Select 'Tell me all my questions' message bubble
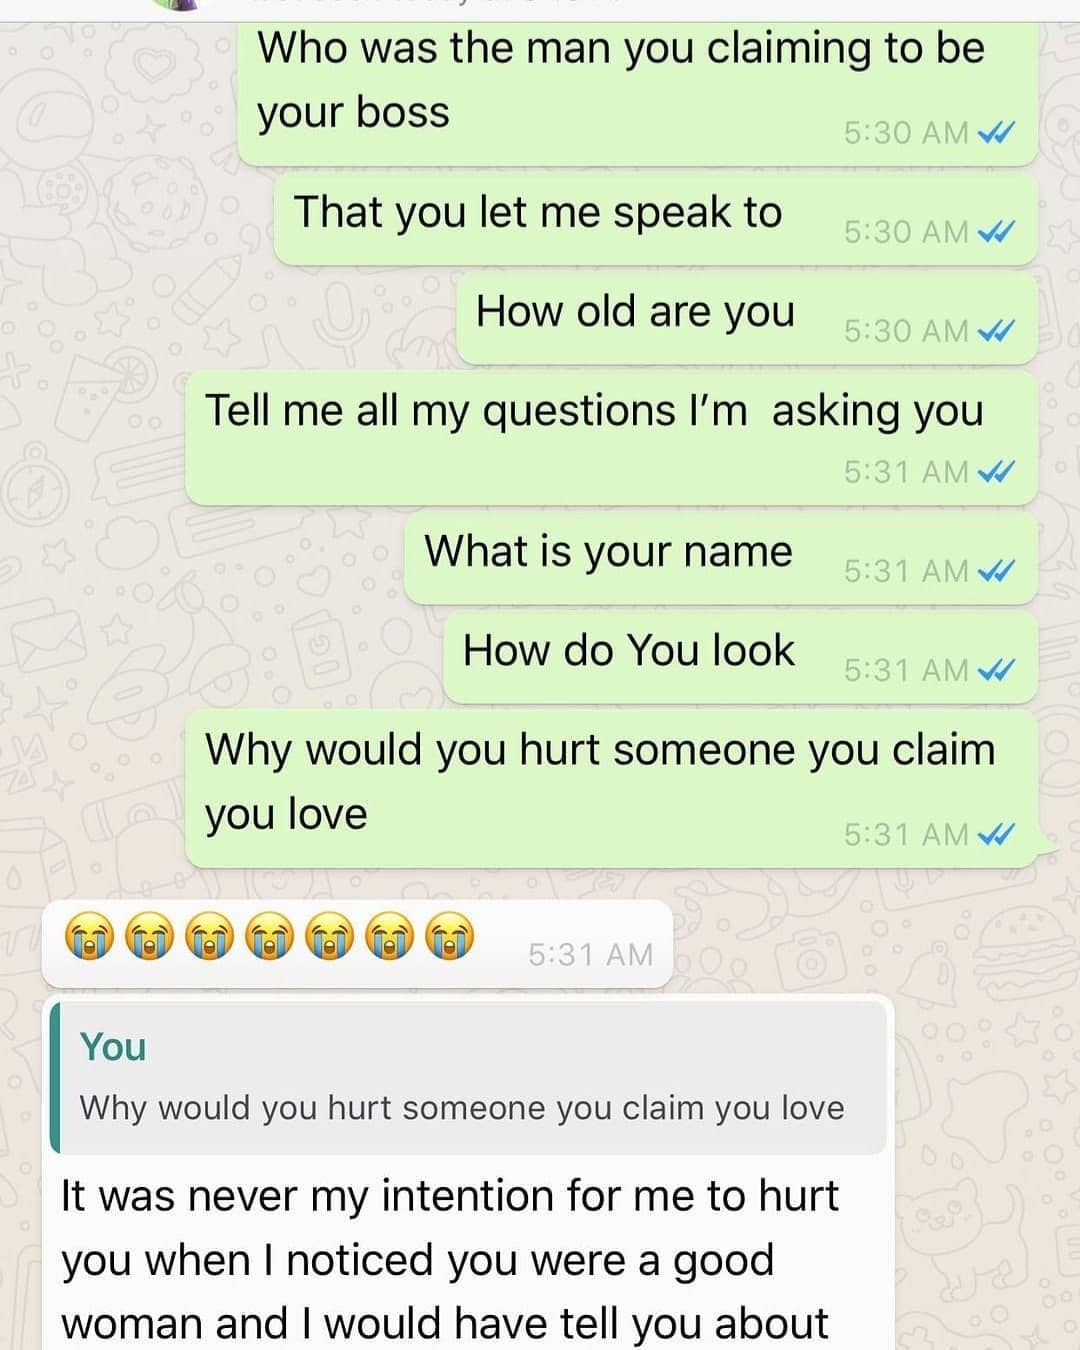Image resolution: width=1080 pixels, height=1350 pixels. pyautogui.click(x=611, y=438)
